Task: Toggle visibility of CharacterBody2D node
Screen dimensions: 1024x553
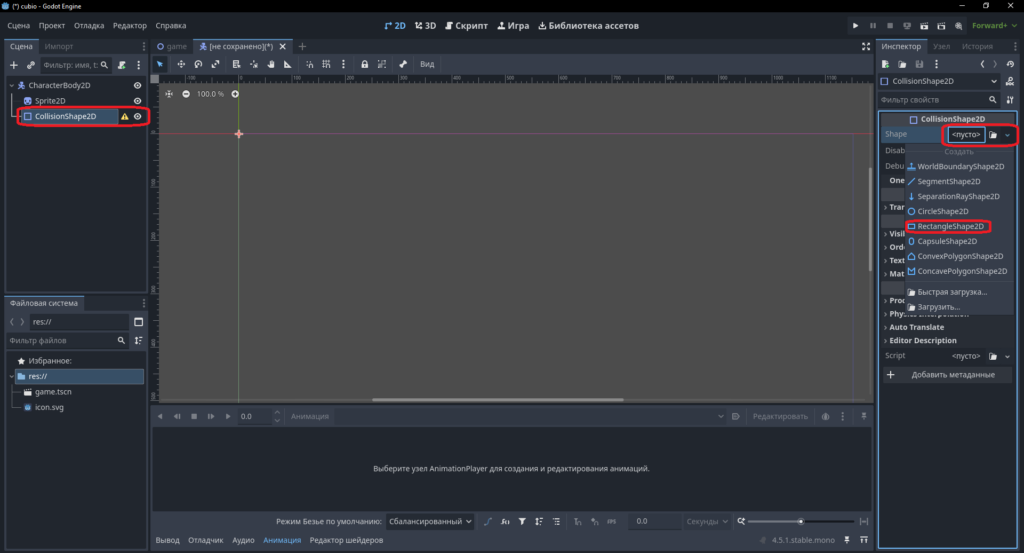Action: coord(137,86)
